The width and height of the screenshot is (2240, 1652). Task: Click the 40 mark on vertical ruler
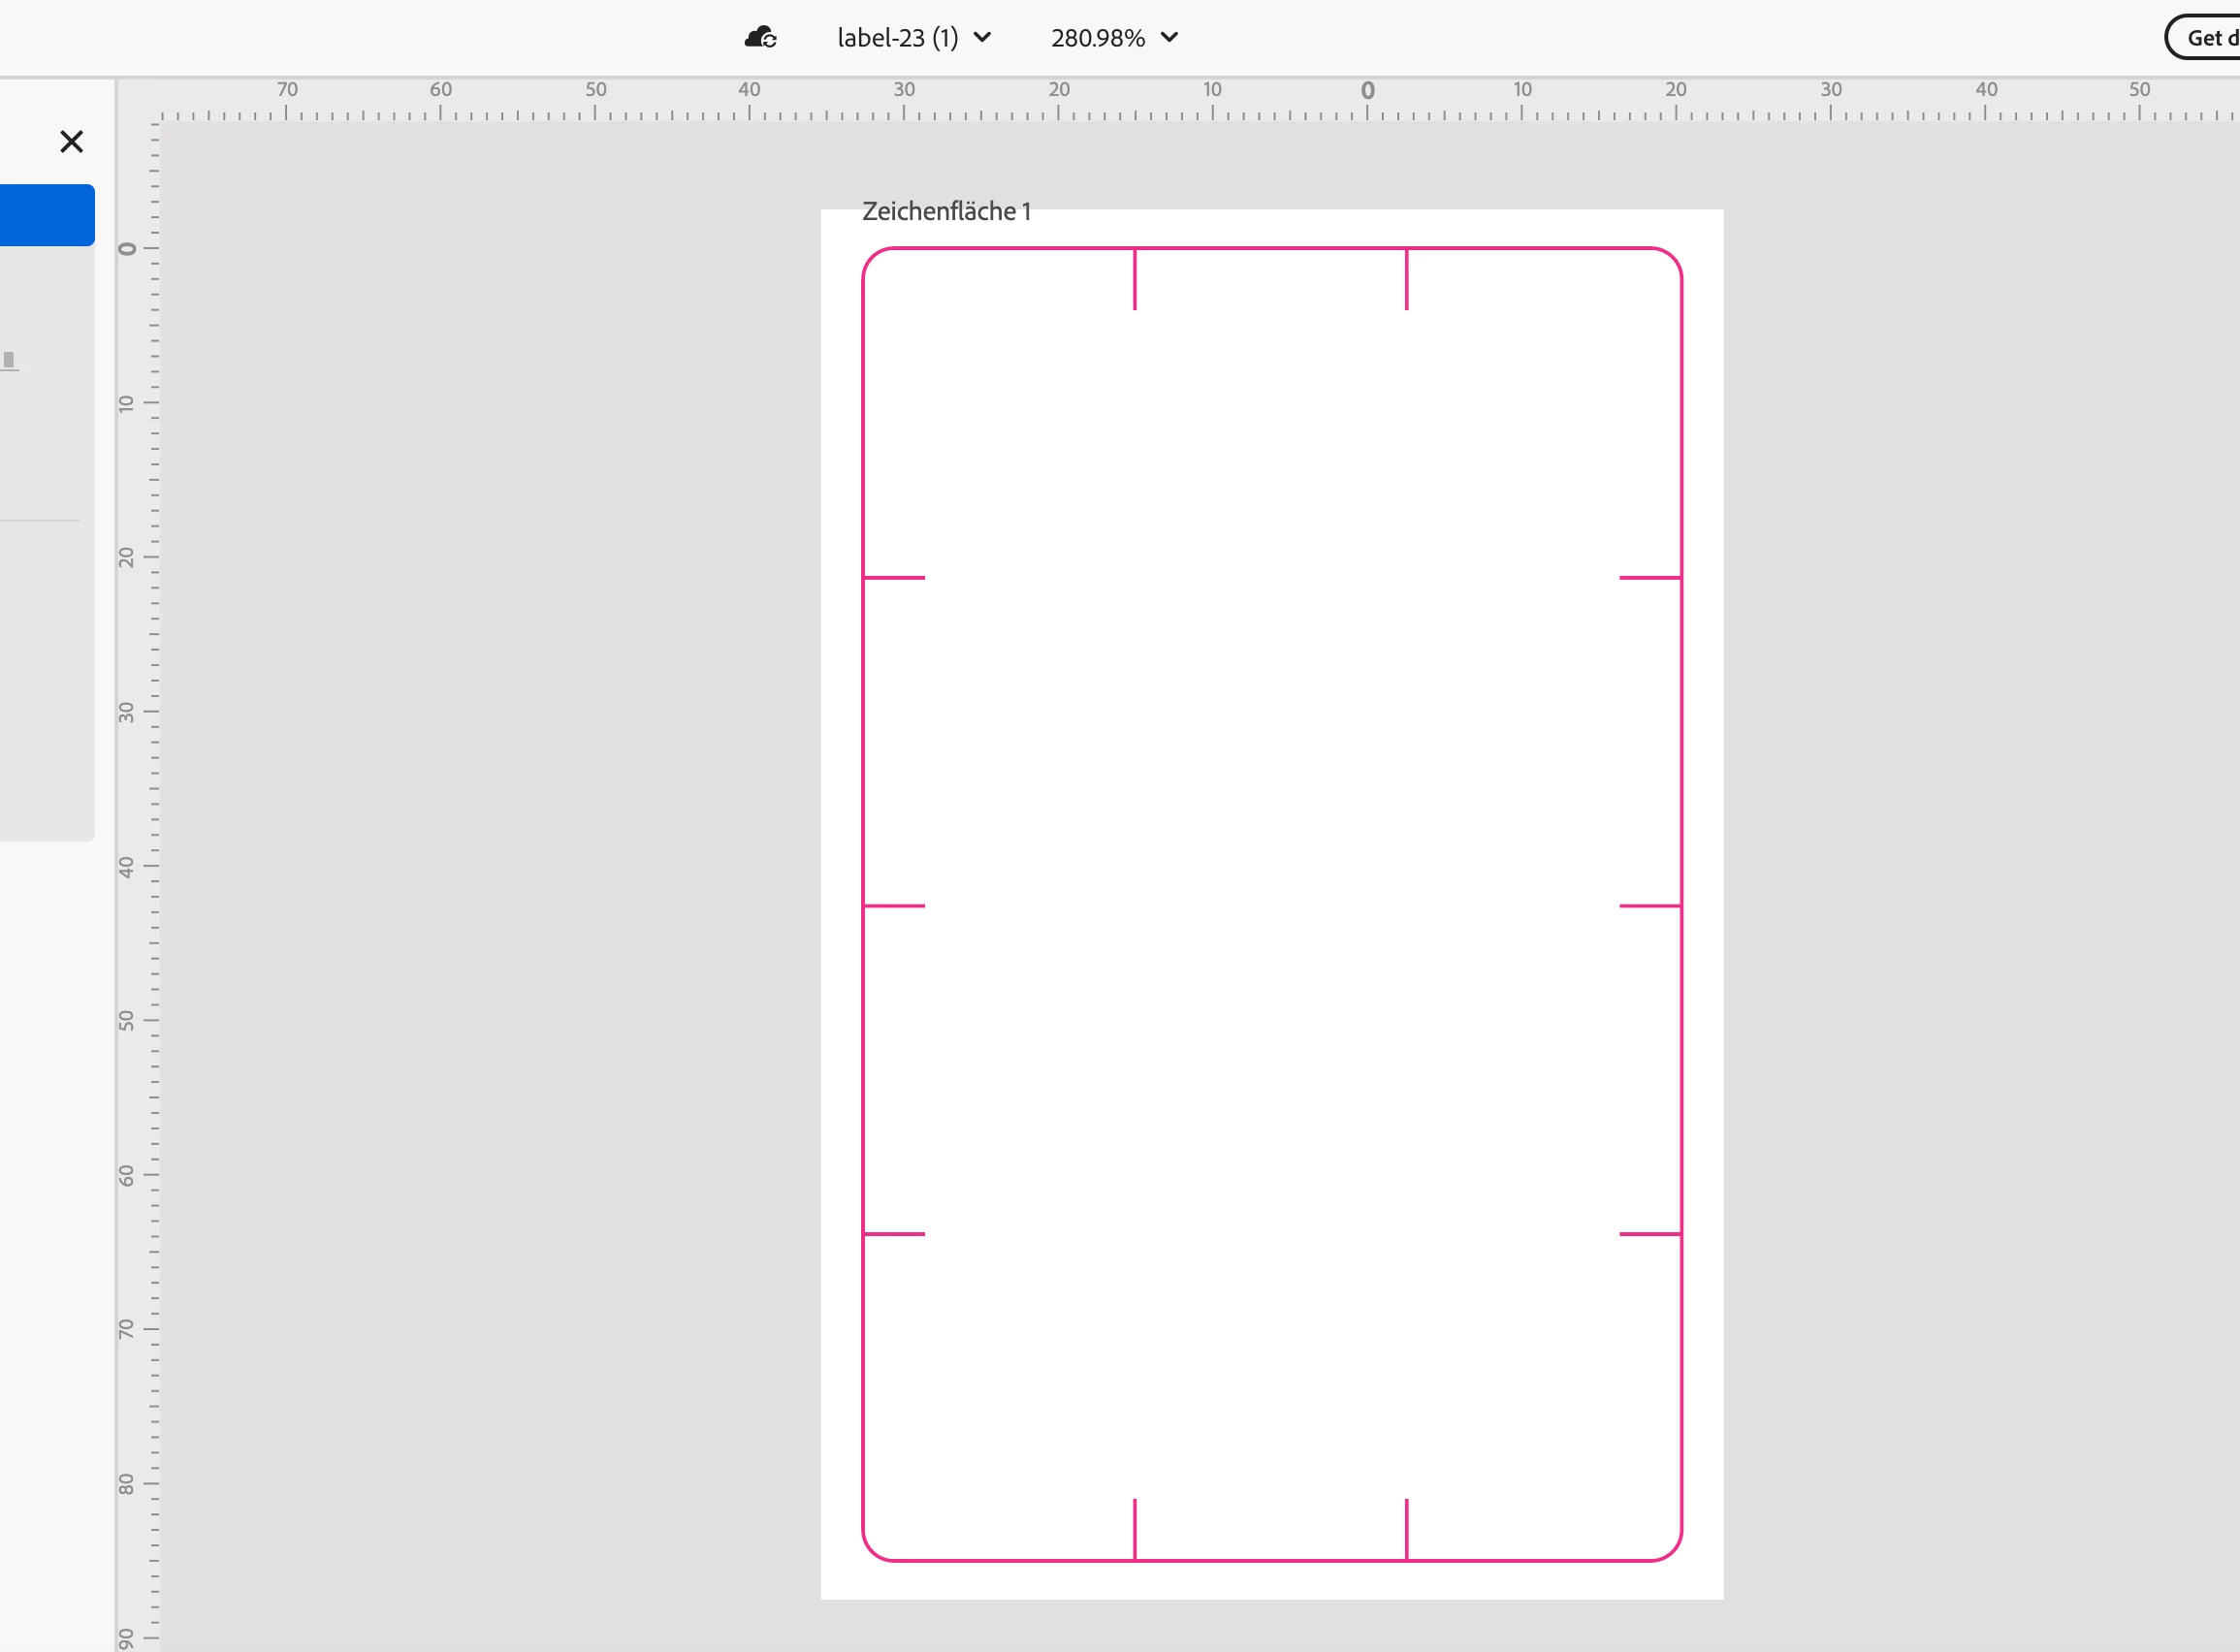pyautogui.click(x=128, y=866)
